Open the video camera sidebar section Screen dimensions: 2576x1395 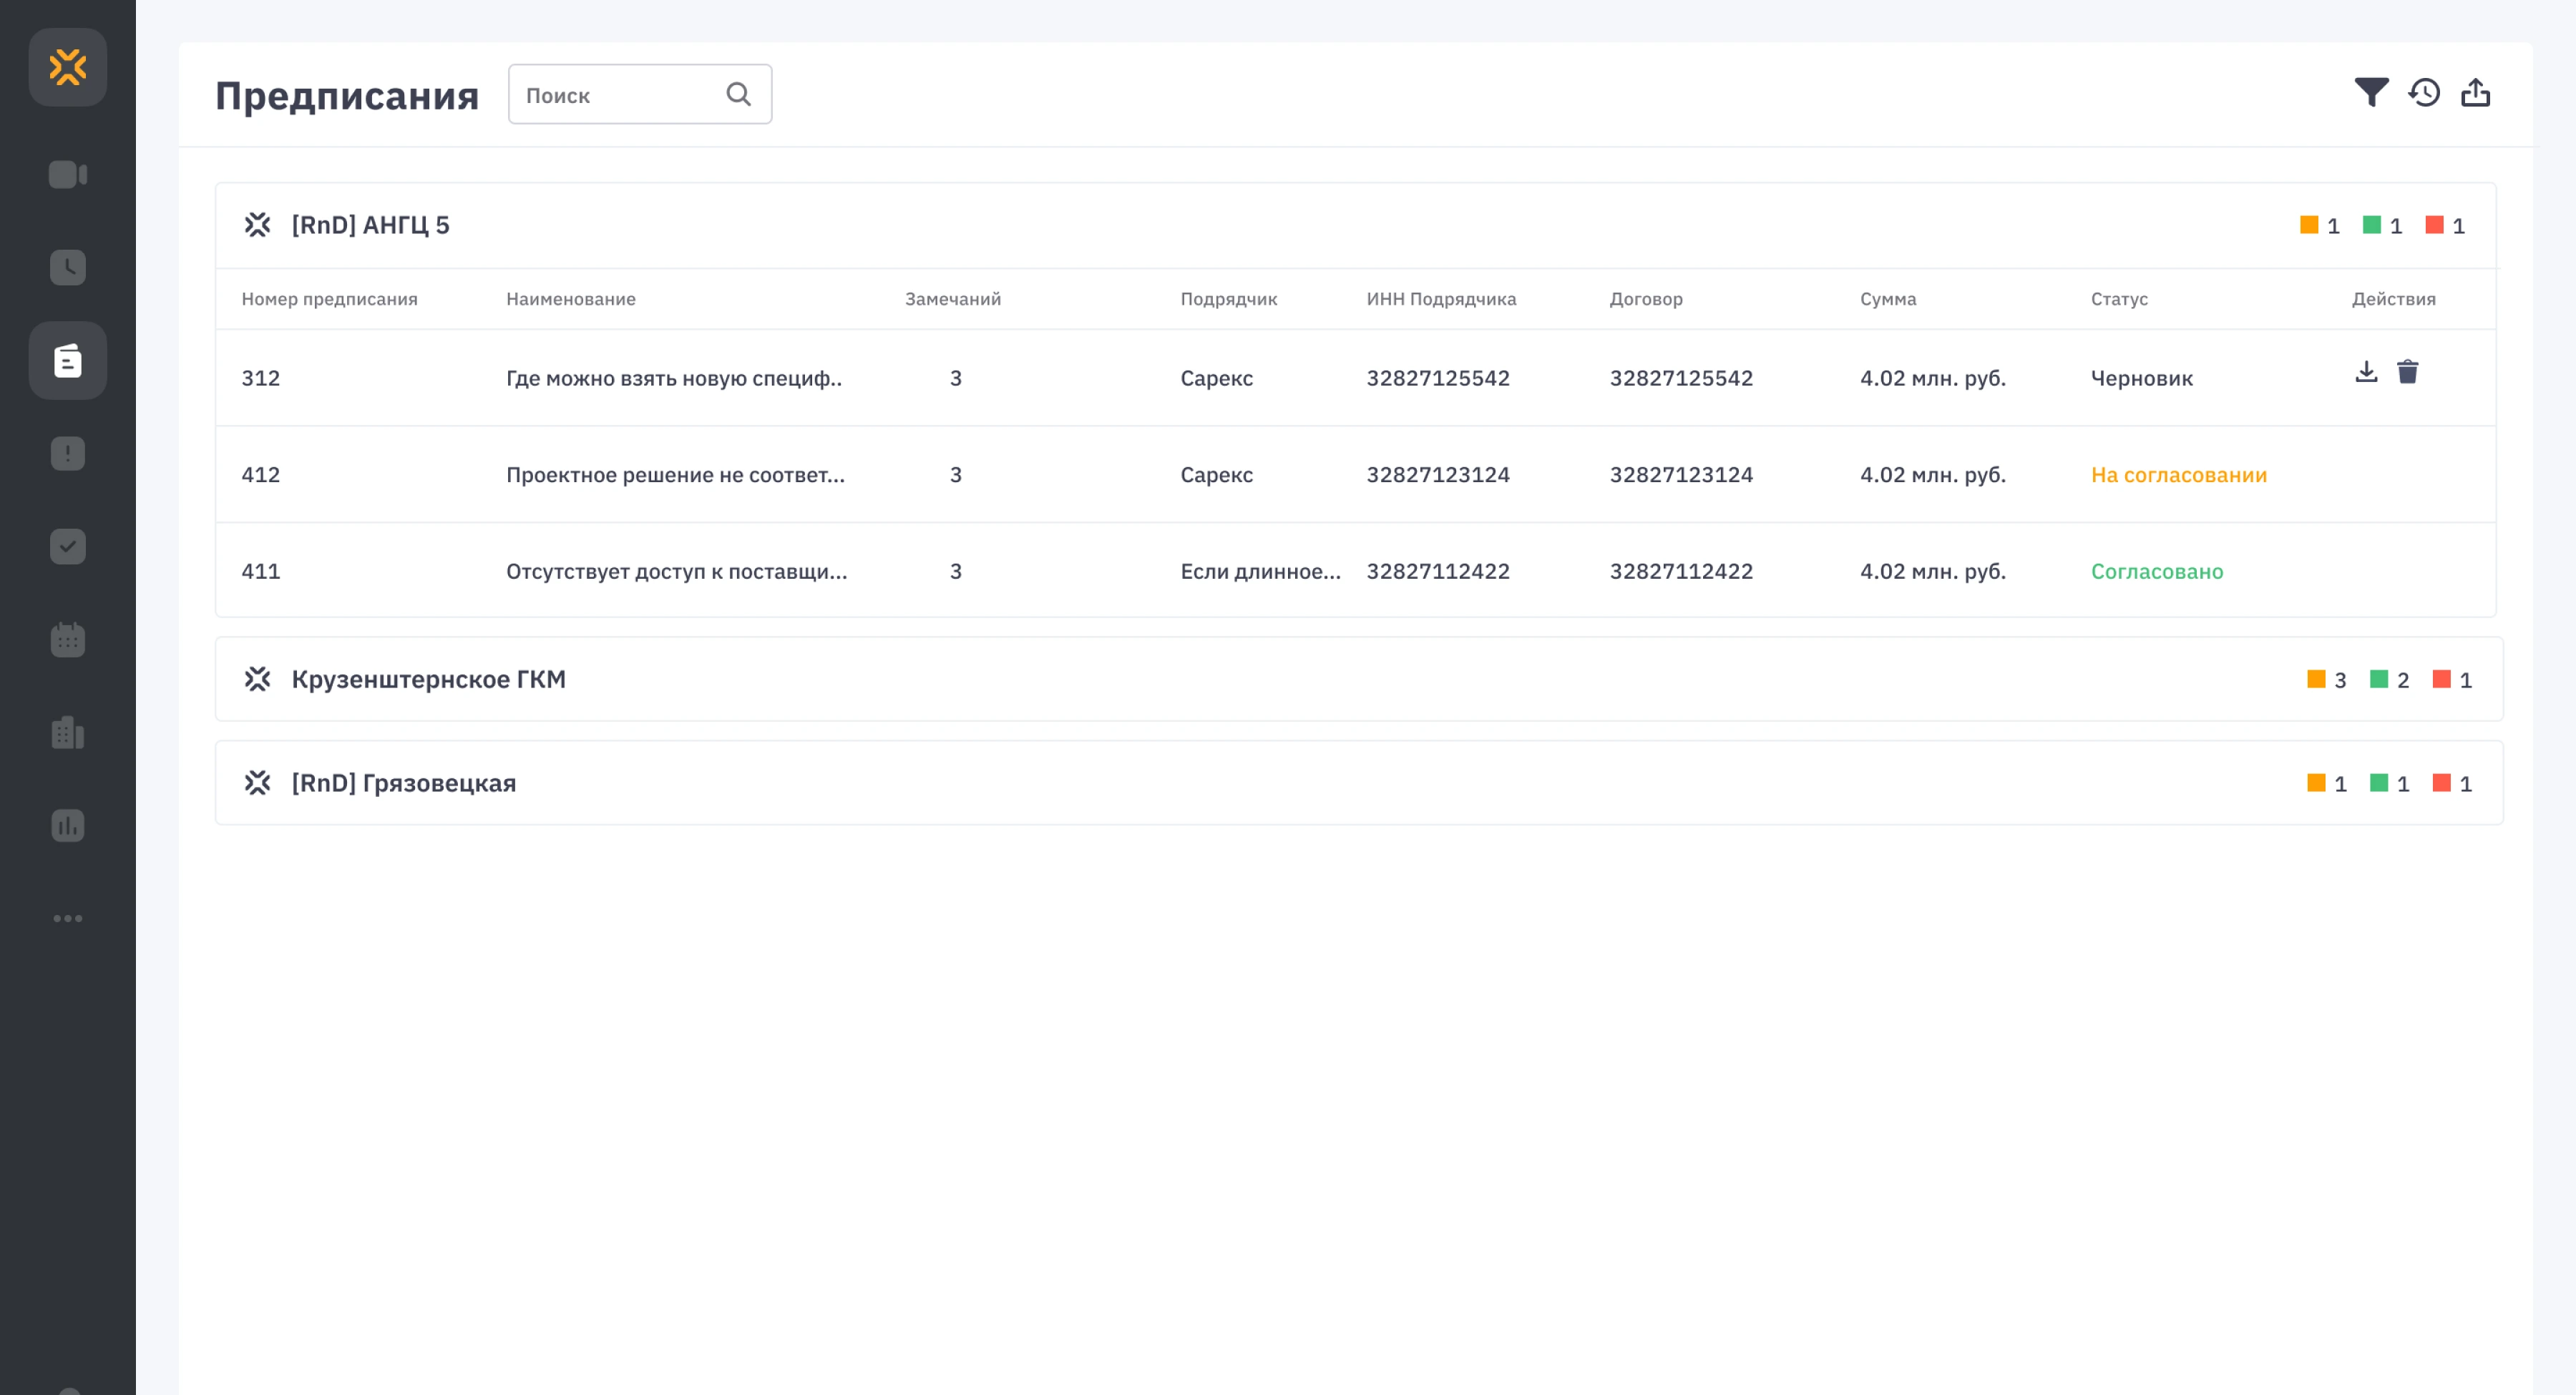tap(68, 175)
